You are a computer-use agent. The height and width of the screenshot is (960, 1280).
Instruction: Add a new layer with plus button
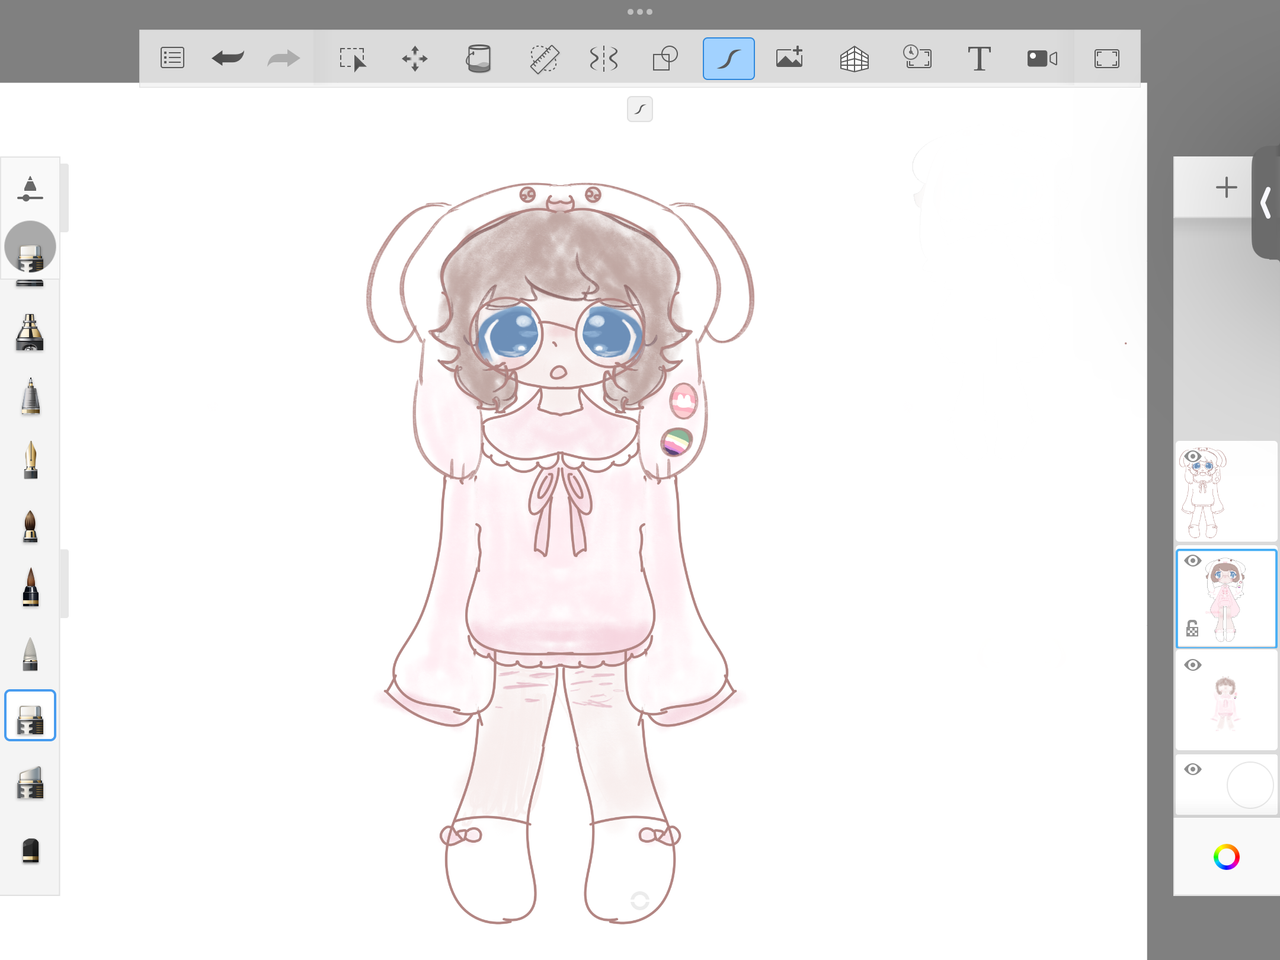pyautogui.click(x=1226, y=187)
